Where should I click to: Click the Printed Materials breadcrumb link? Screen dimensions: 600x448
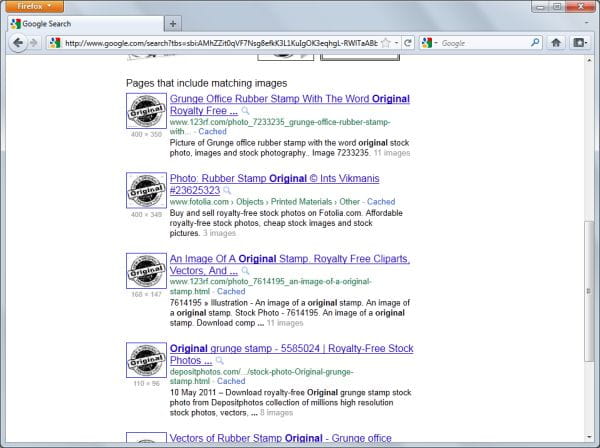pyautogui.click(x=302, y=202)
